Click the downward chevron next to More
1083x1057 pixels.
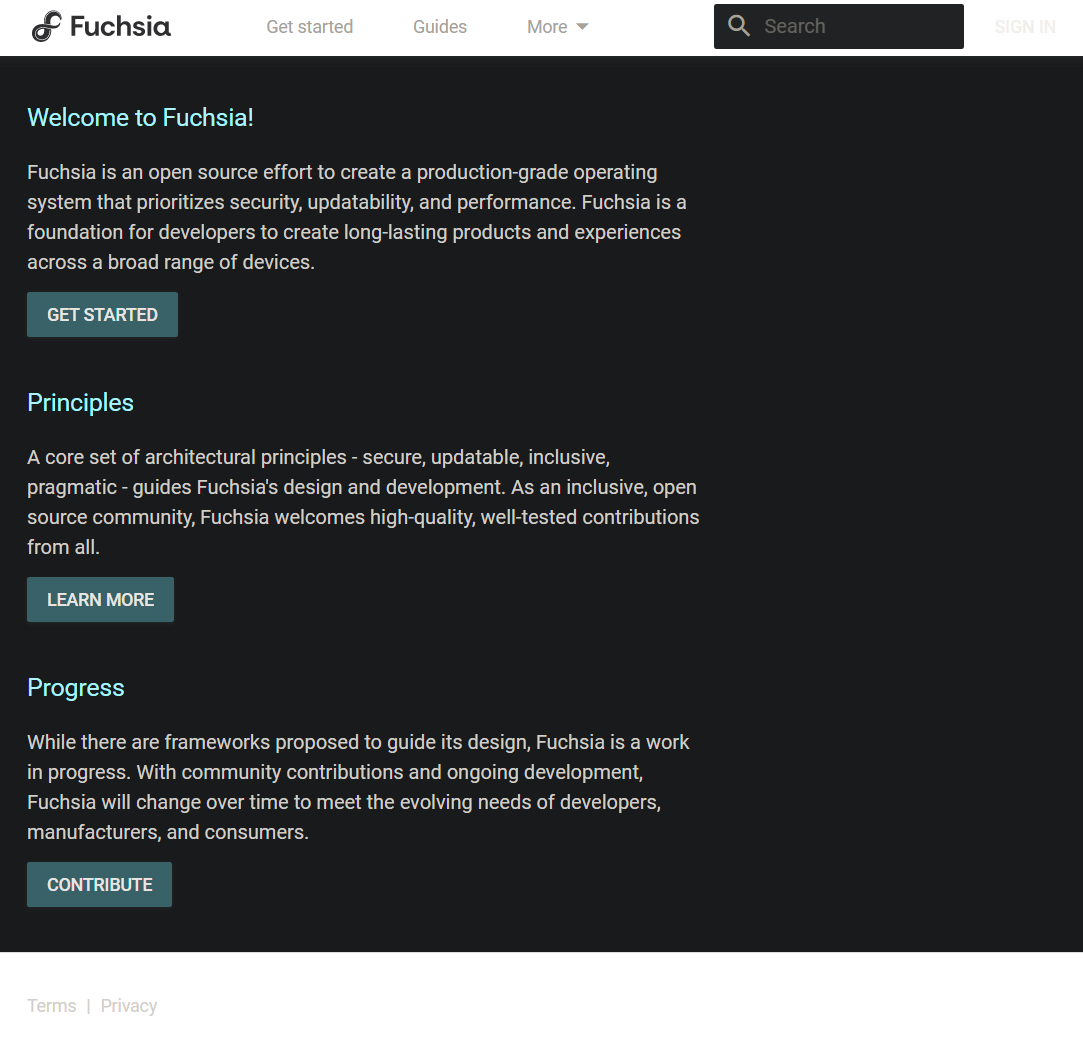click(582, 27)
